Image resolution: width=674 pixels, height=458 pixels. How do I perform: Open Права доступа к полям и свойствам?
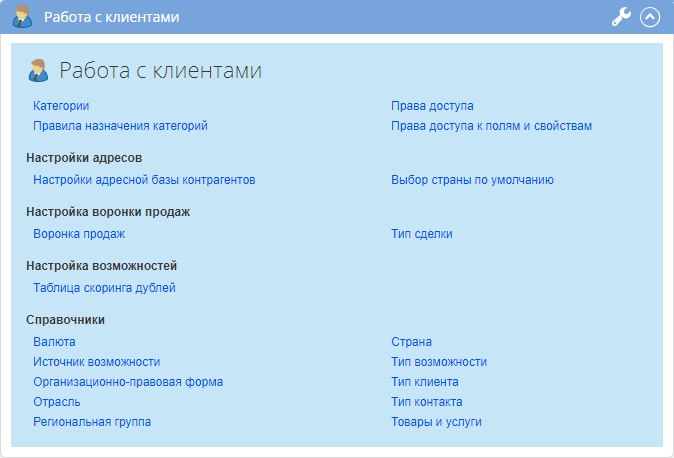click(x=491, y=126)
